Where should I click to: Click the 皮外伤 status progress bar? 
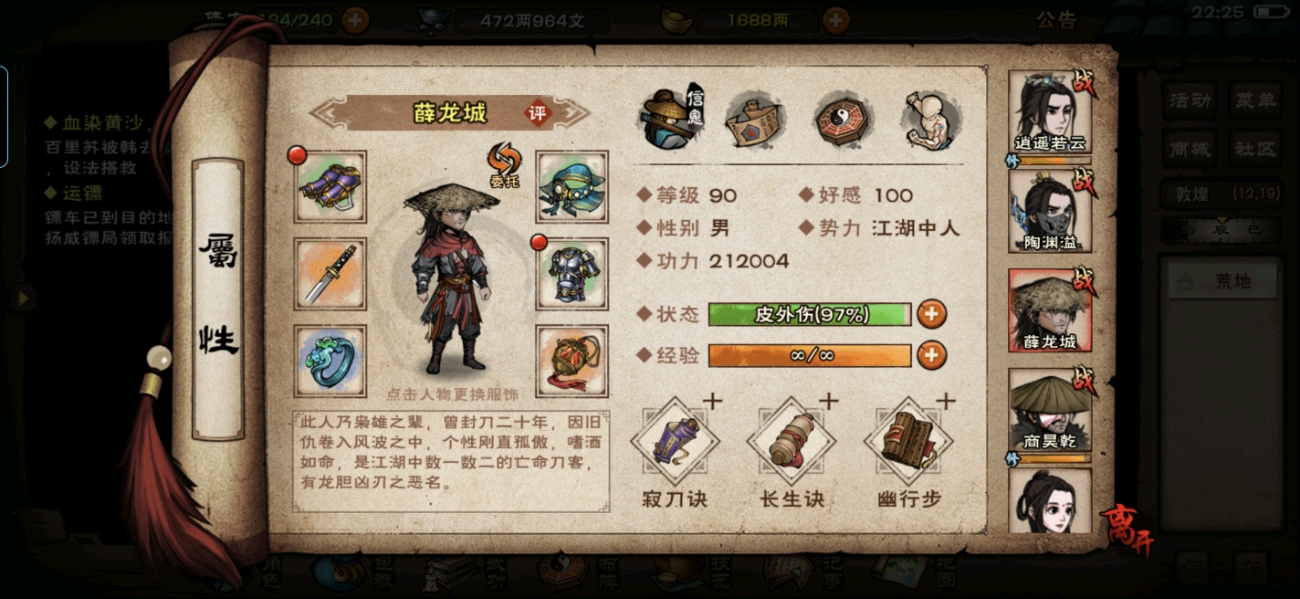(810, 314)
